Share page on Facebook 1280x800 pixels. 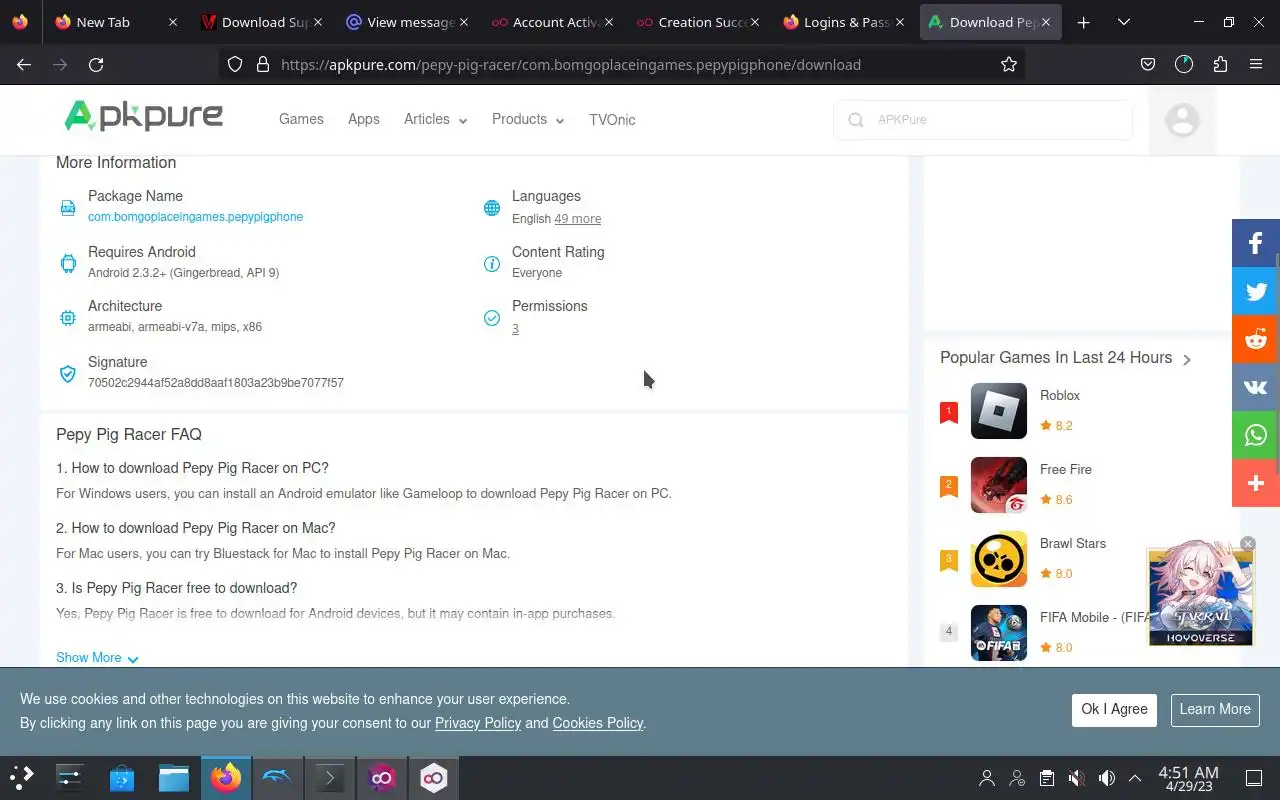[x=1256, y=243]
